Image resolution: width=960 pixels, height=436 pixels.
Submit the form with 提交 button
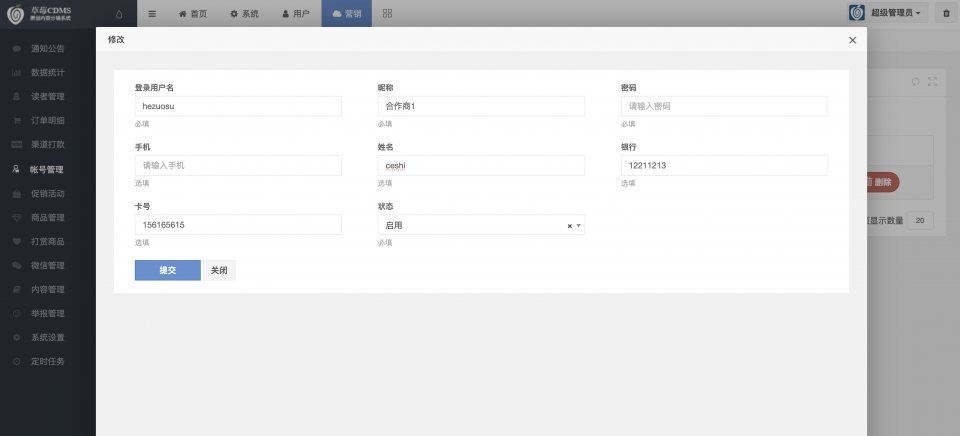click(167, 271)
